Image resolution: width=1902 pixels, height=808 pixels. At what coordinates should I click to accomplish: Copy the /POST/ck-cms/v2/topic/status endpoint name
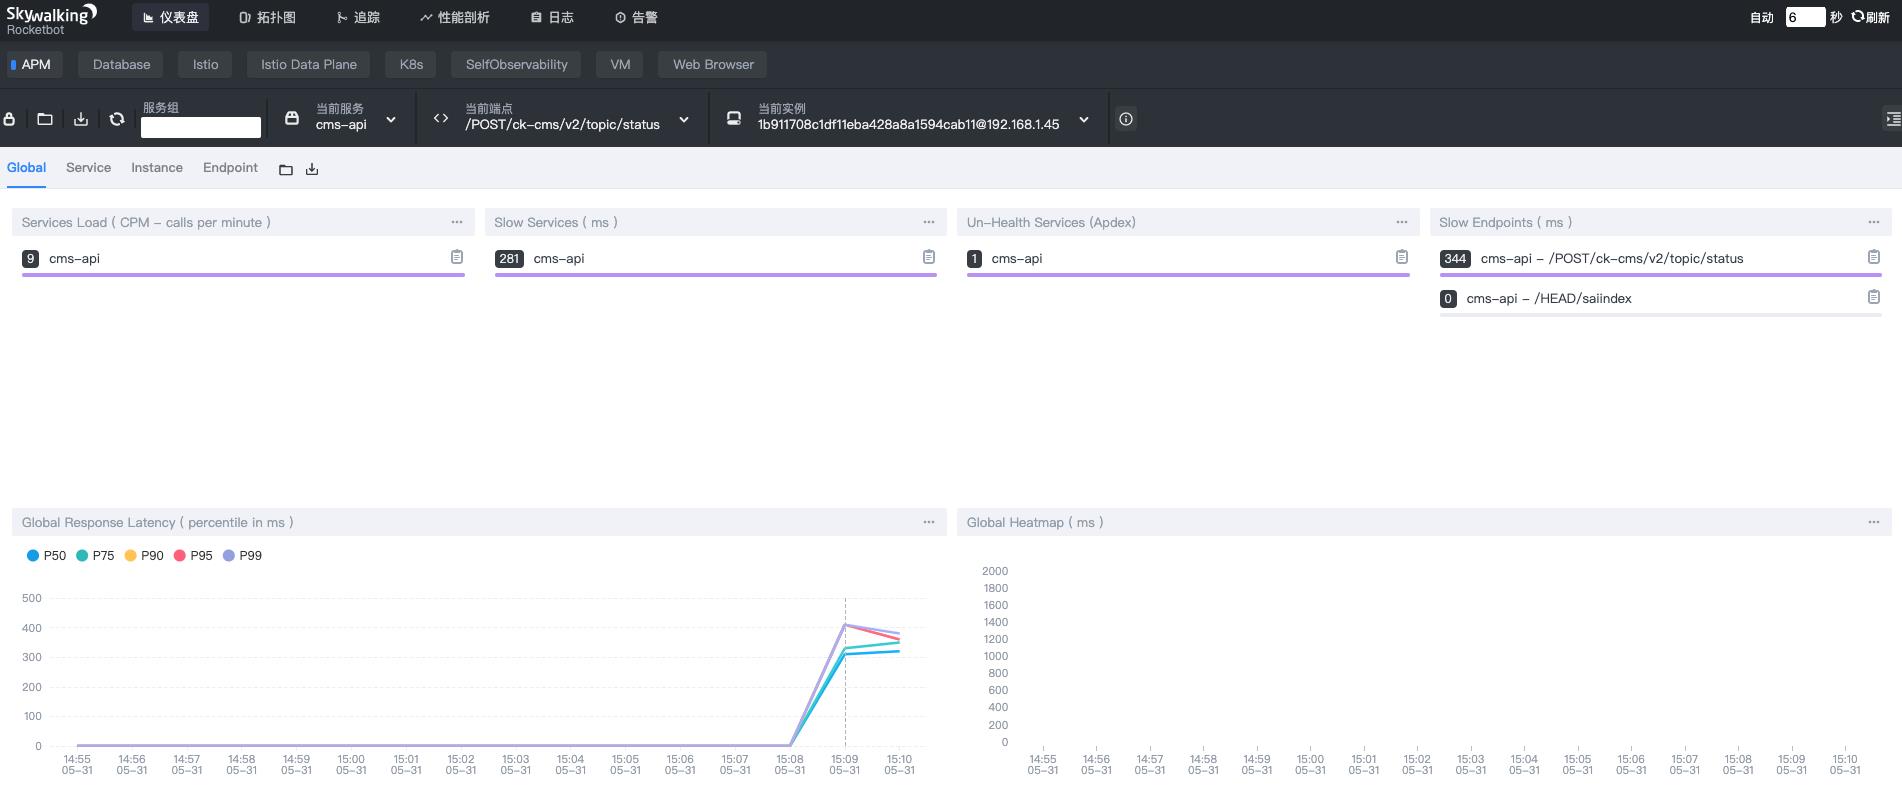[x=1874, y=257]
